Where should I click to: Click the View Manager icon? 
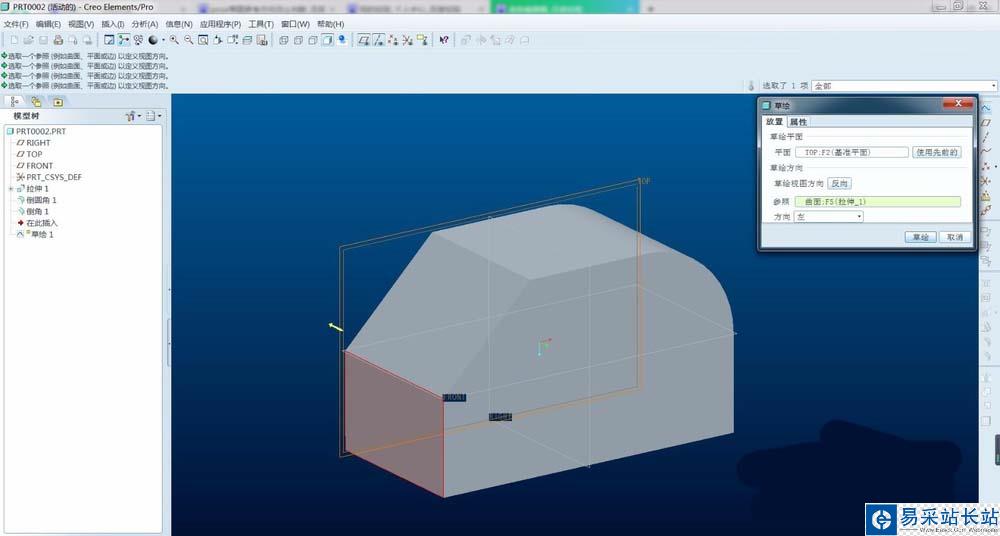click(x=261, y=40)
